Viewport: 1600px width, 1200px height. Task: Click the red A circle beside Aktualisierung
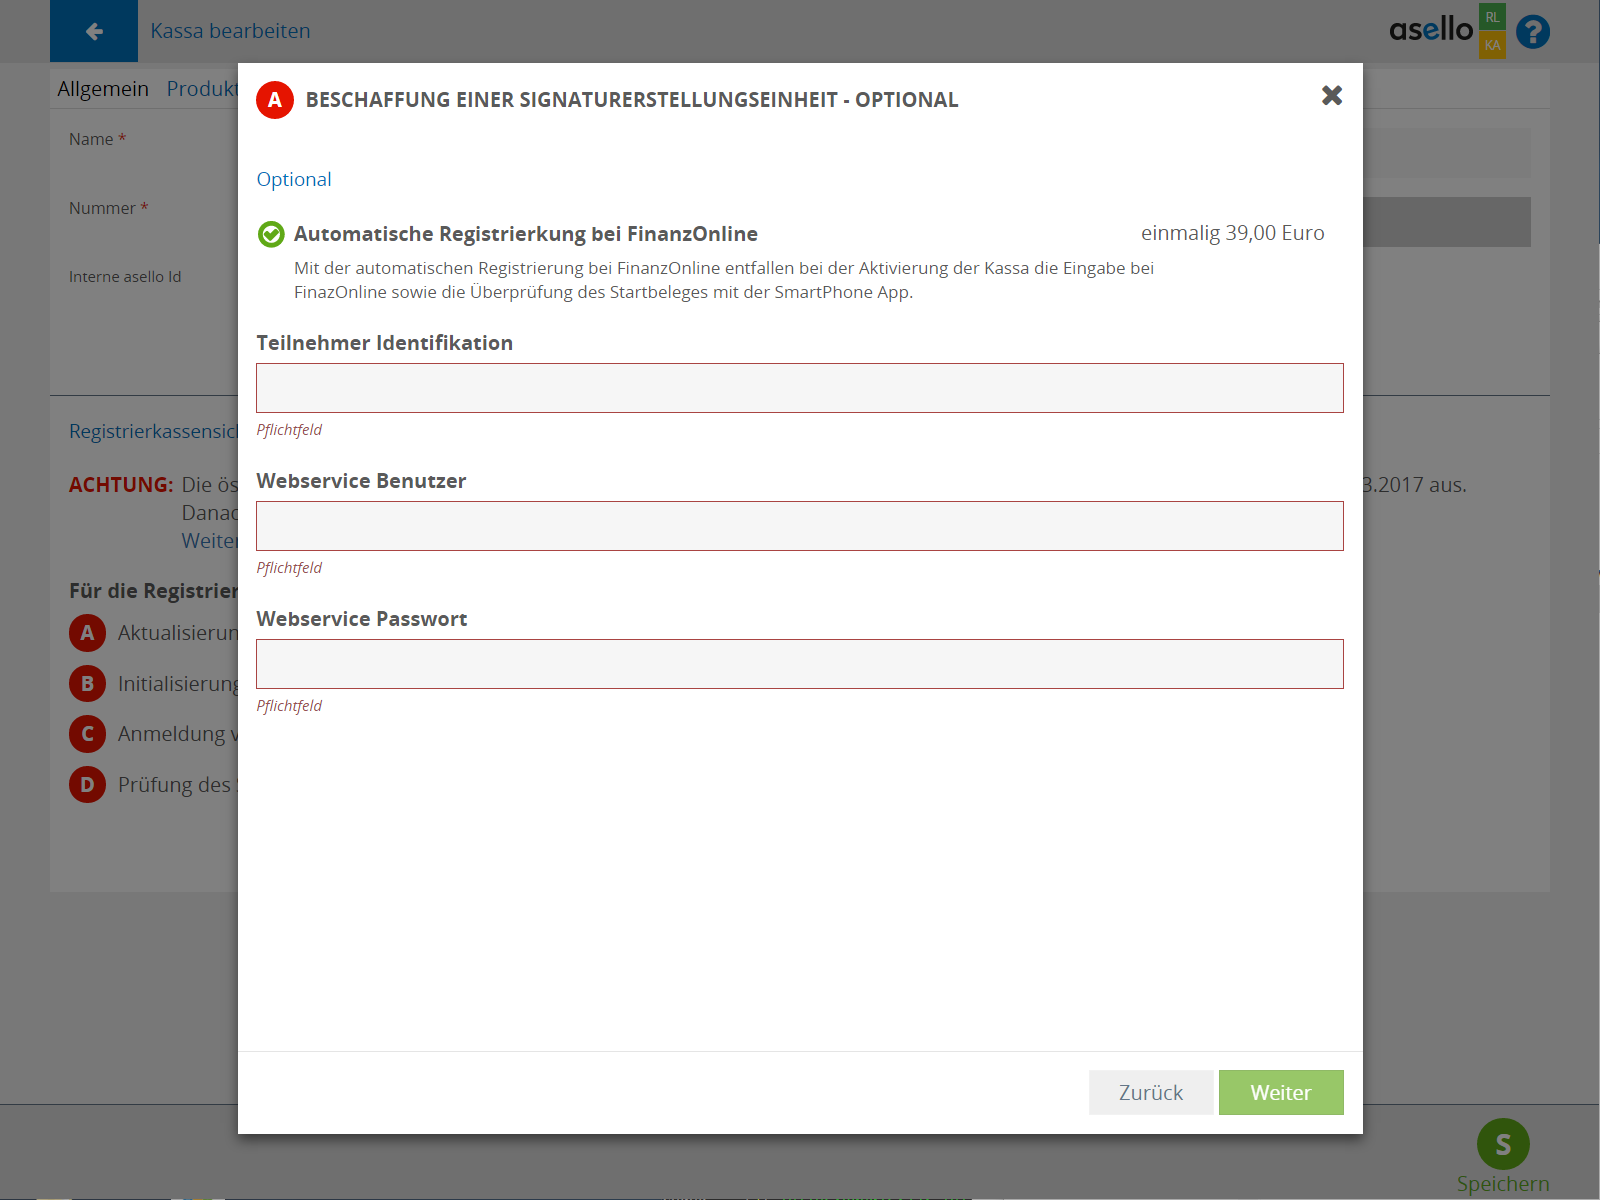click(87, 633)
